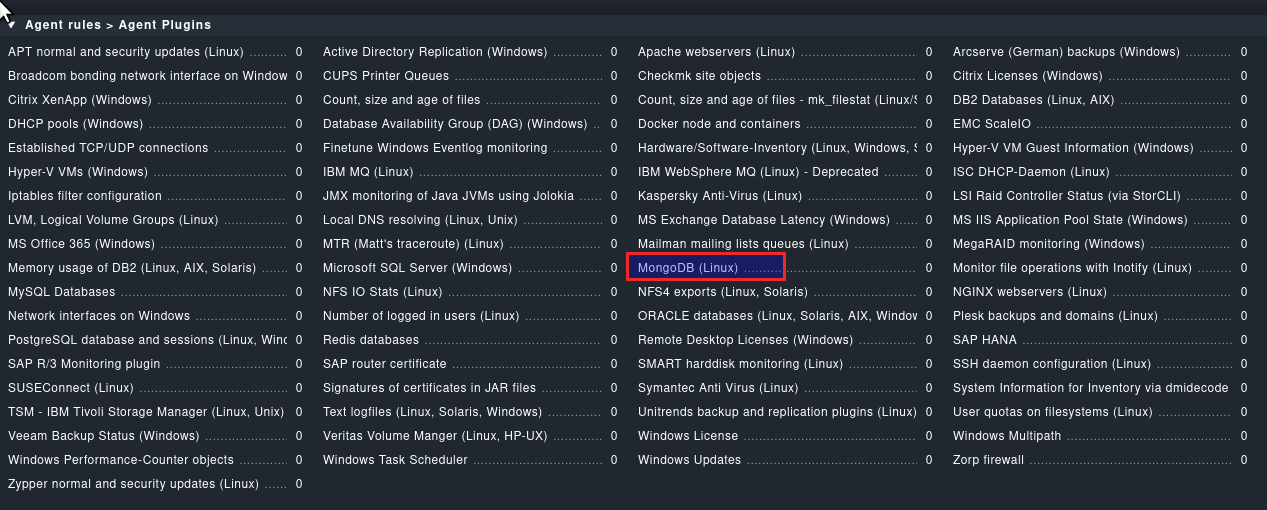Select Windows Task Scheduler rule
1267x510 pixels.
(395, 460)
